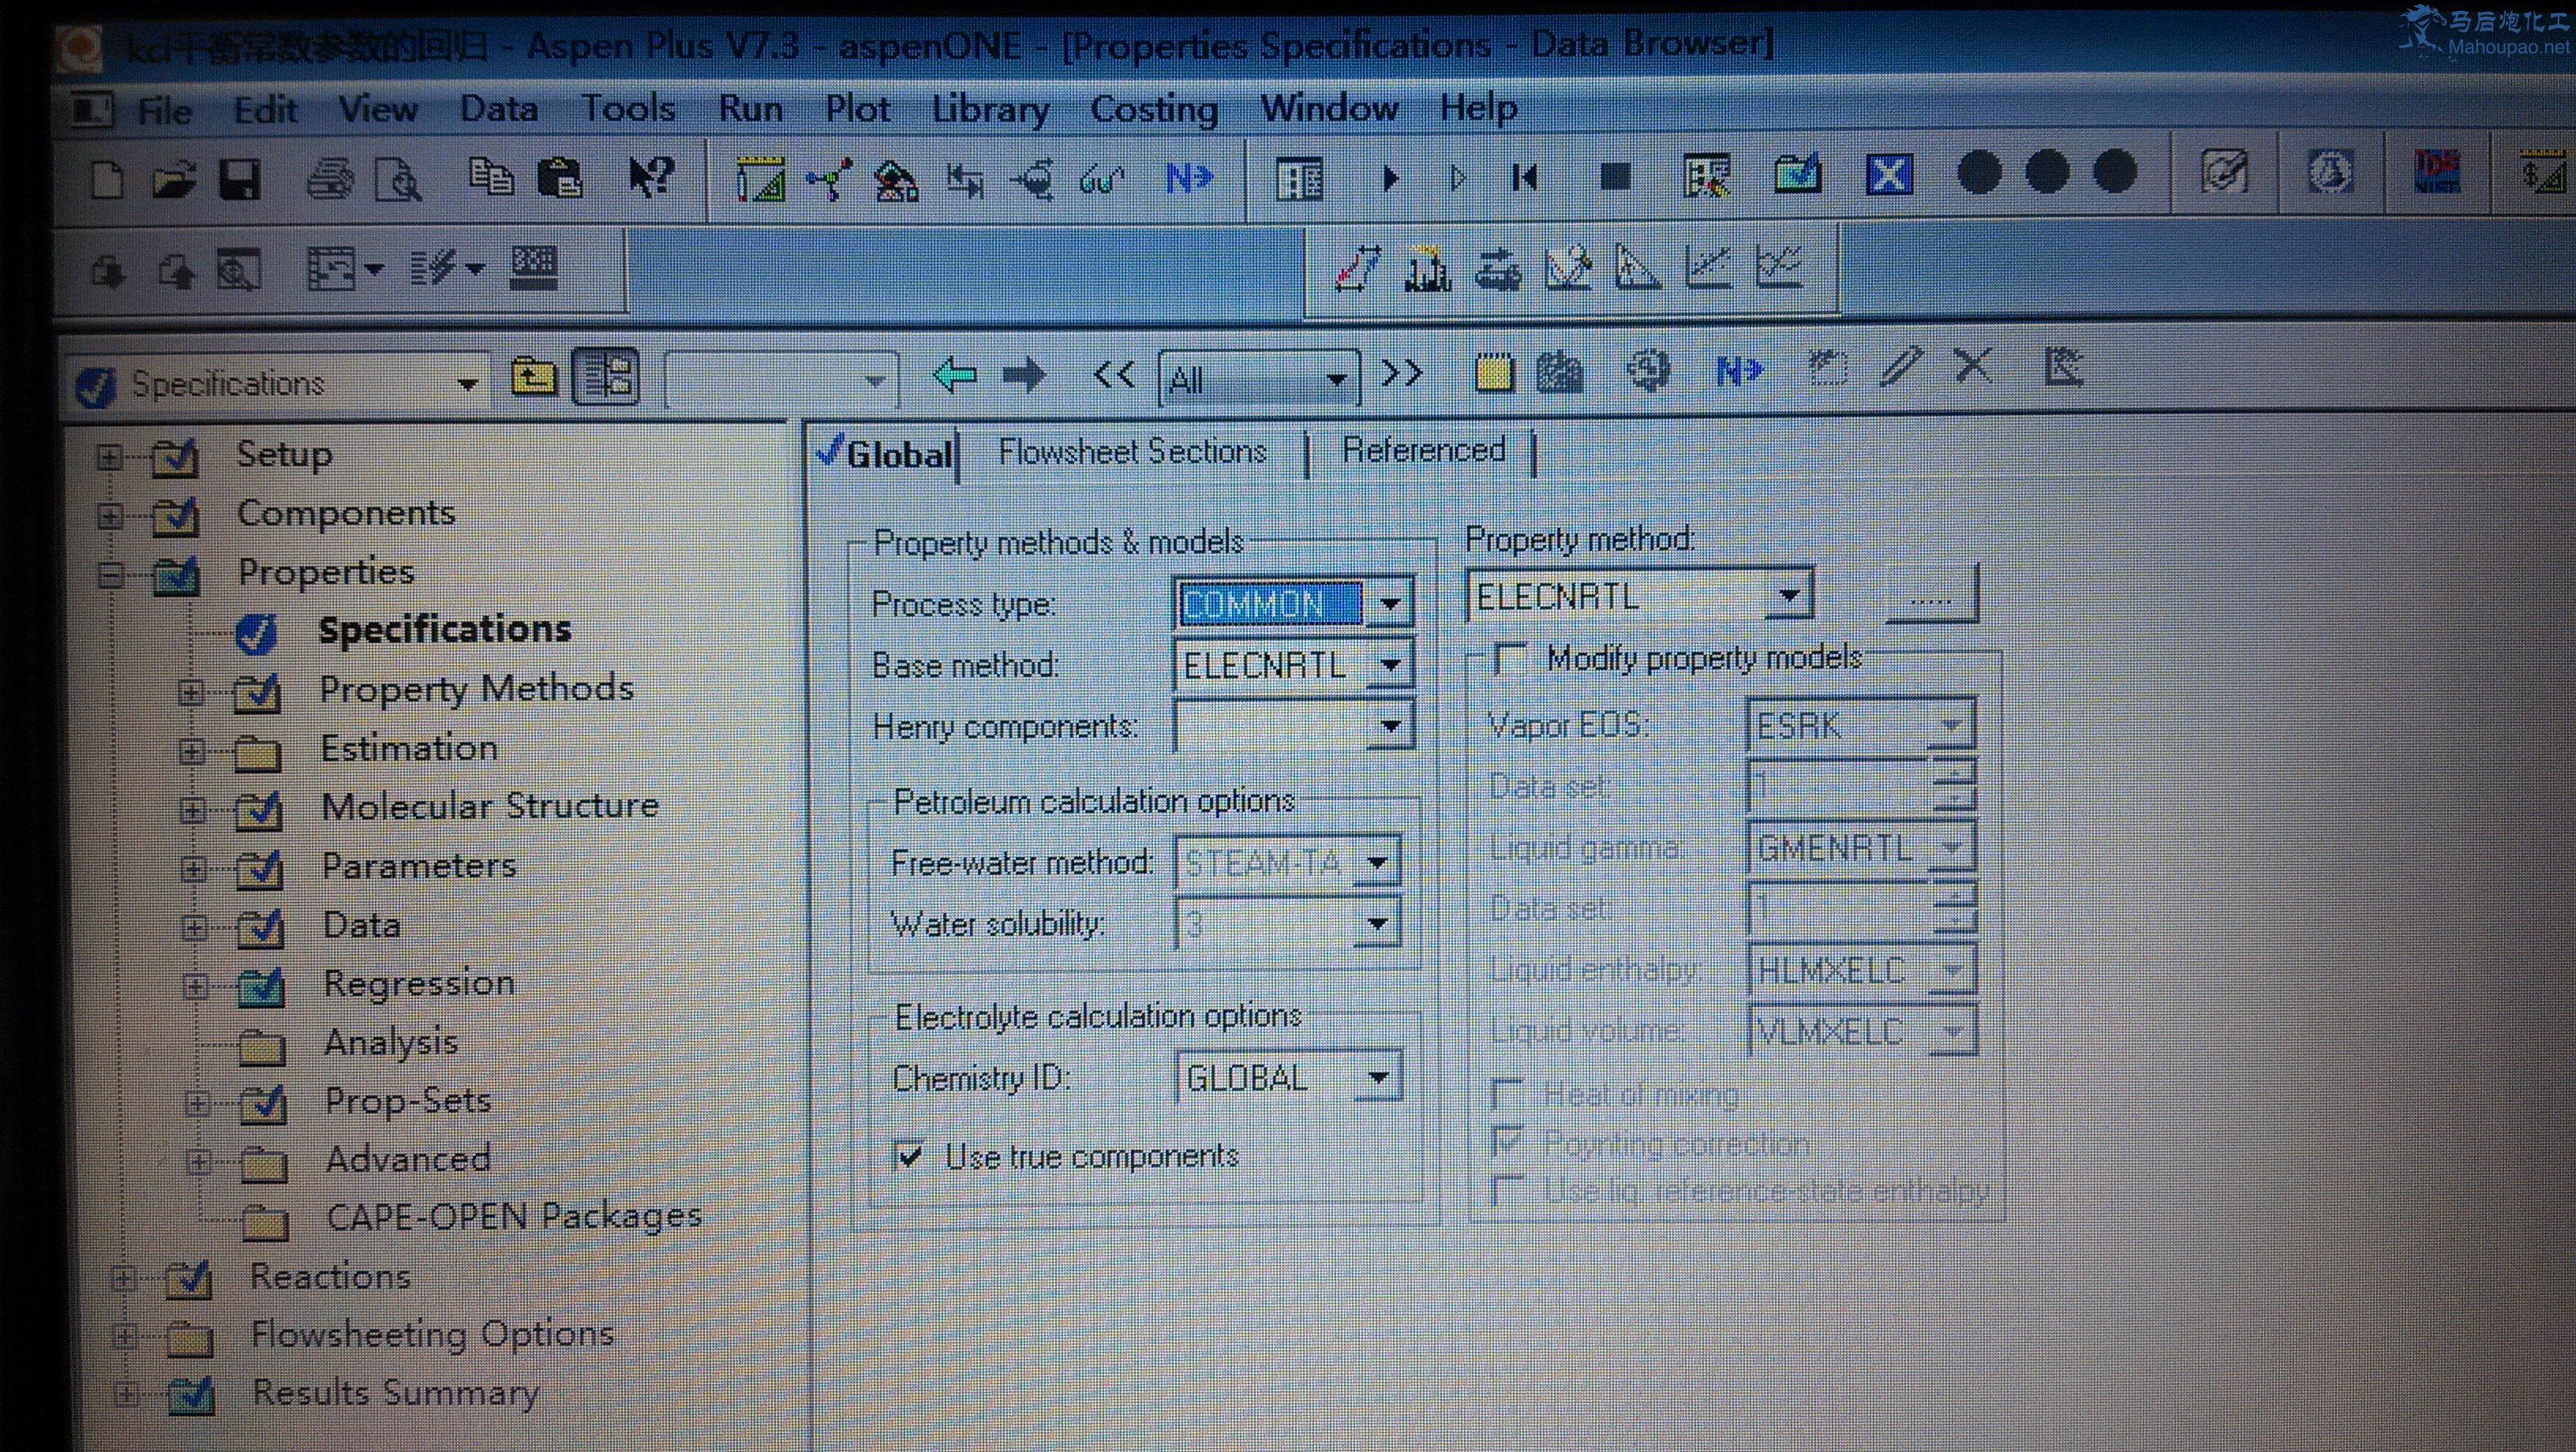The image size is (2576, 1452).
Task: Expand the Parameters tree node
Action: click(x=193, y=868)
